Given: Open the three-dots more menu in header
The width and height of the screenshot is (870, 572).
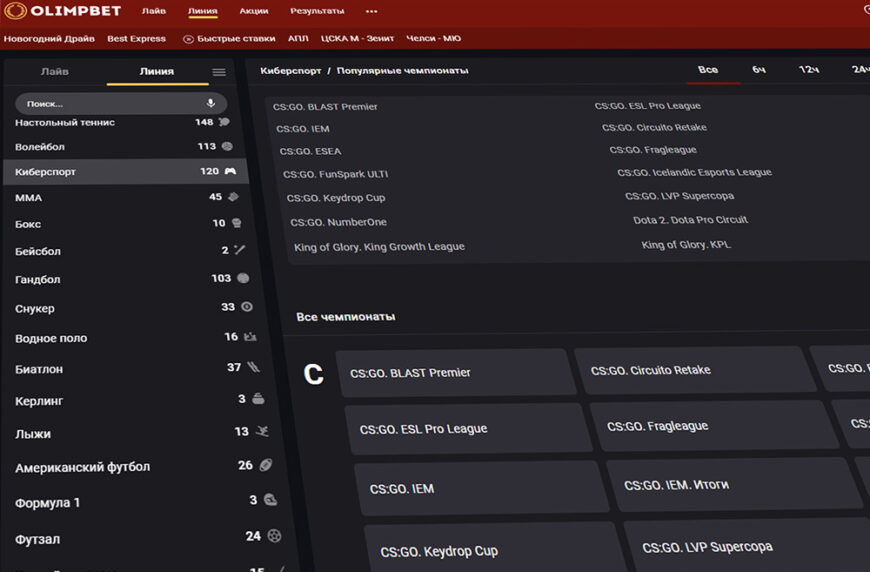Looking at the screenshot, I should [x=372, y=11].
